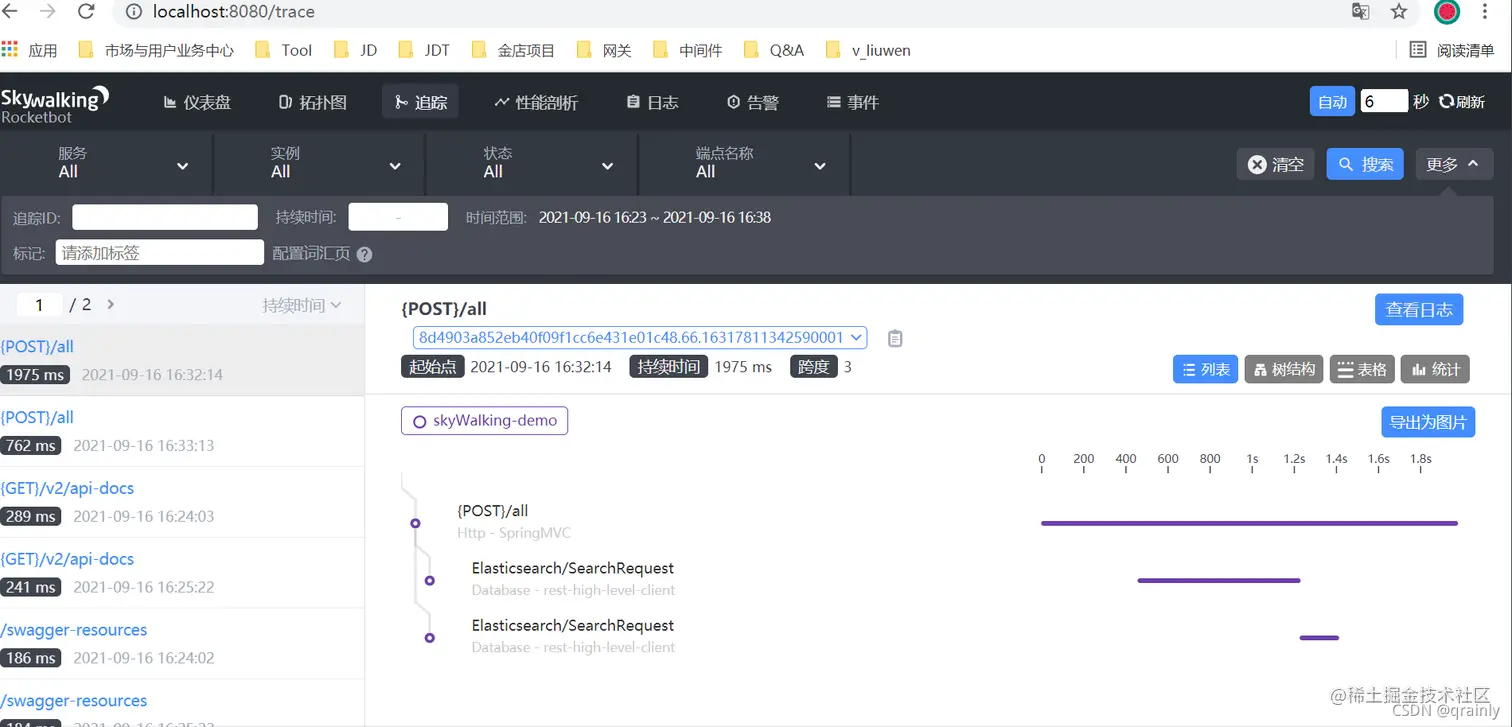The height and width of the screenshot is (727, 1512).
Task: Copy trace ID using clipboard icon
Action: coord(895,338)
